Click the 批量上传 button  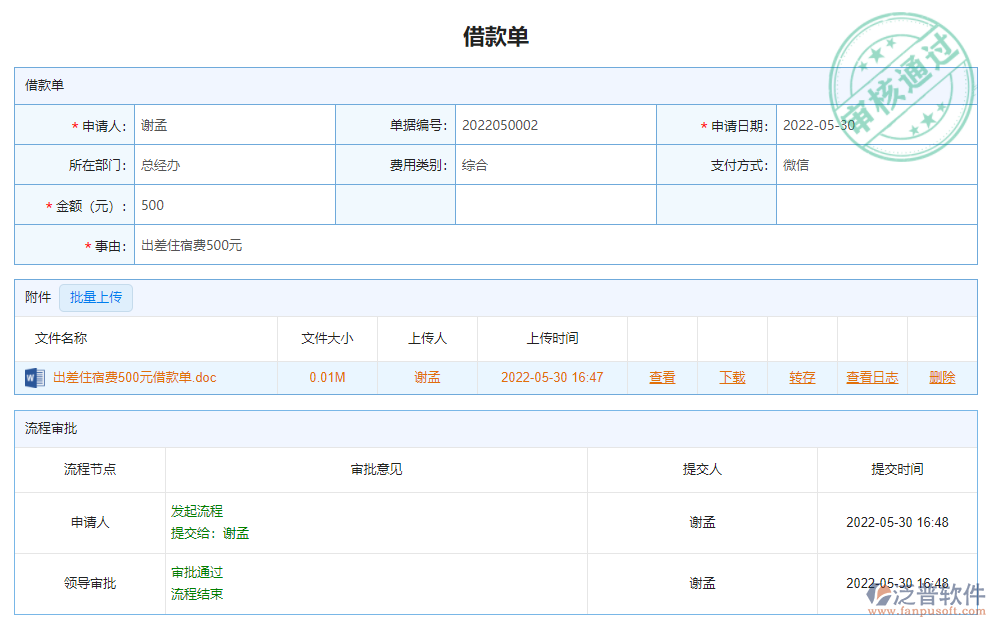[96, 298]
